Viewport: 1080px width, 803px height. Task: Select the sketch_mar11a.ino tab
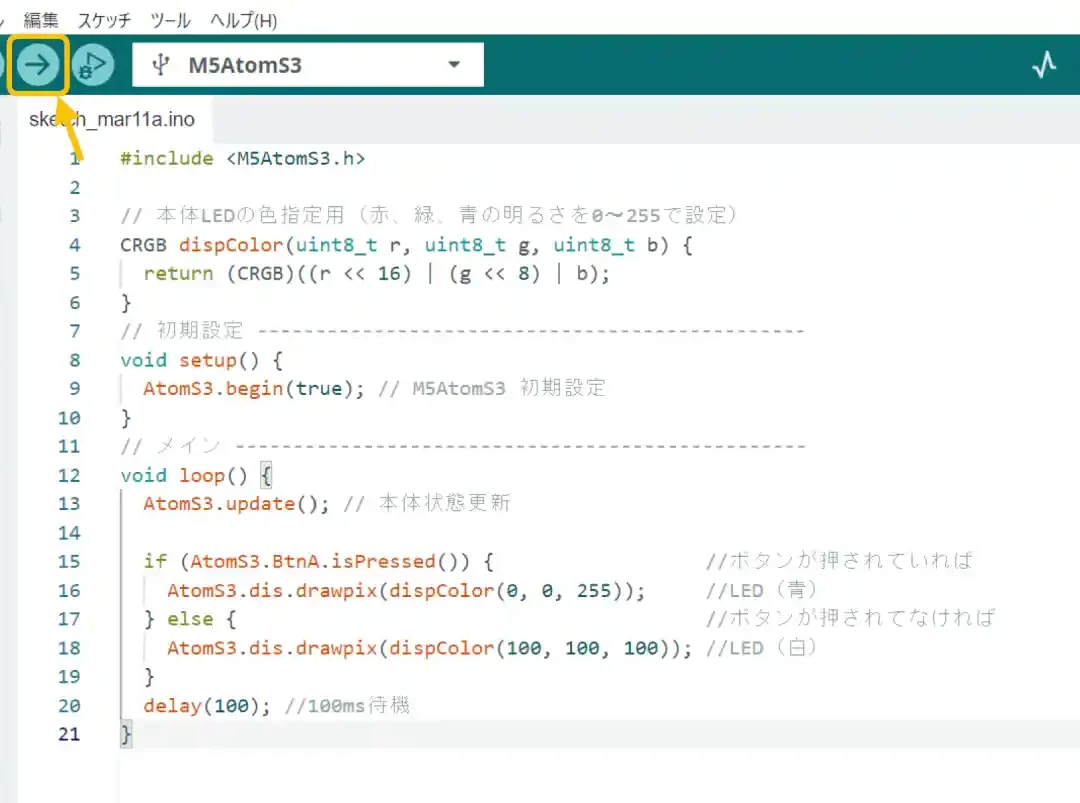pos(112,119)
